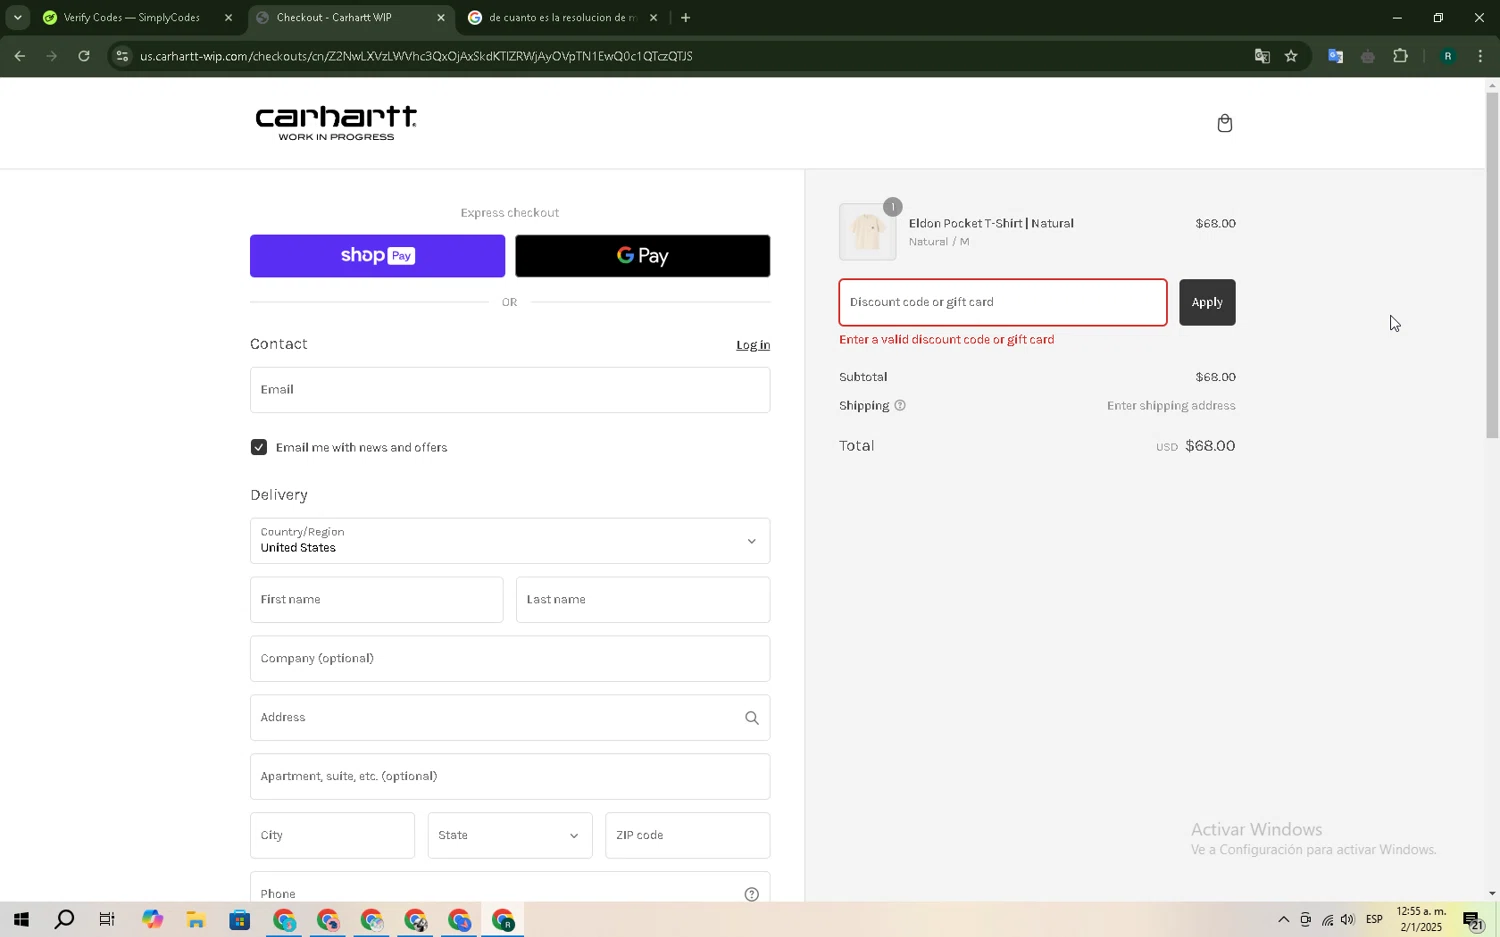Click the ZIP code field

(688, 835)
